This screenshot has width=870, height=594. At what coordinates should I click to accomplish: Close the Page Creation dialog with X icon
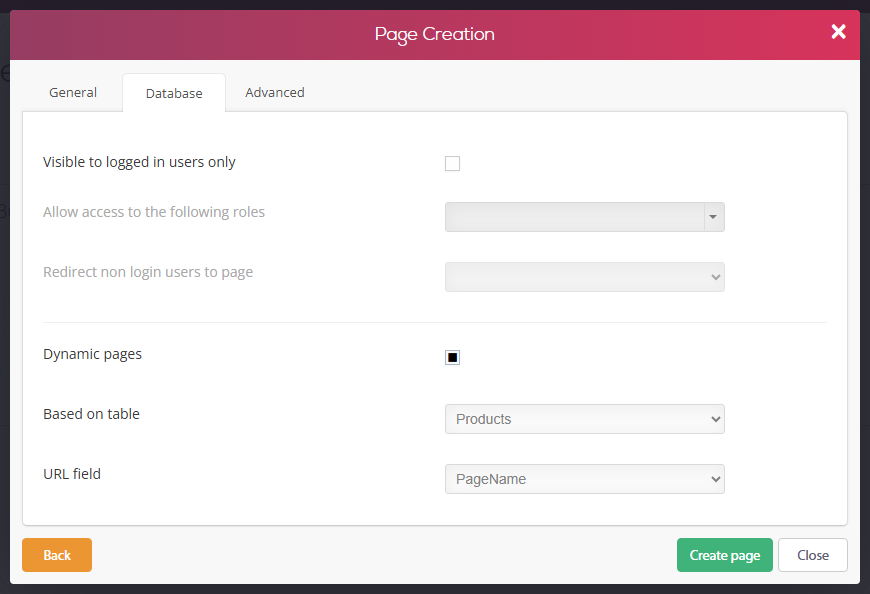pos(838,32)
